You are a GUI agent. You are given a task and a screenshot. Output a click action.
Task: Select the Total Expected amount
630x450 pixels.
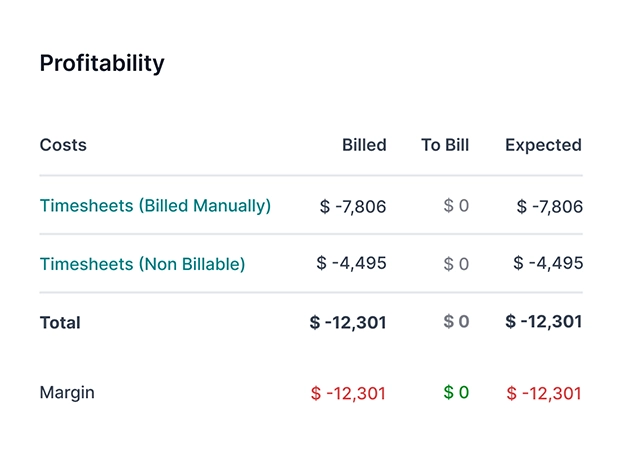544,322
